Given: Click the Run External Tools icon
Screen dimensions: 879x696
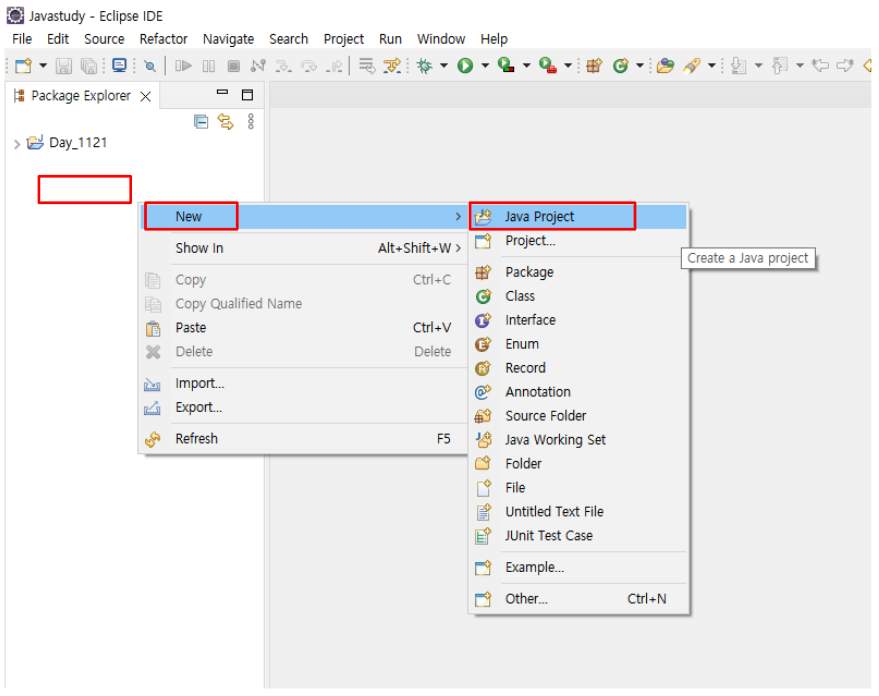Looking at the screenshot, I should point(548,66).
